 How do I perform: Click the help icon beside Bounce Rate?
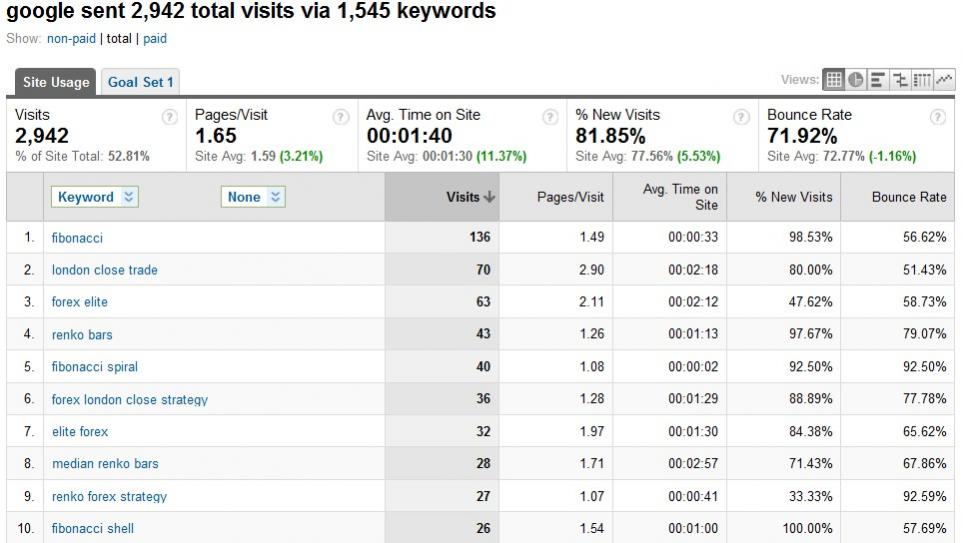coord(937,116)
